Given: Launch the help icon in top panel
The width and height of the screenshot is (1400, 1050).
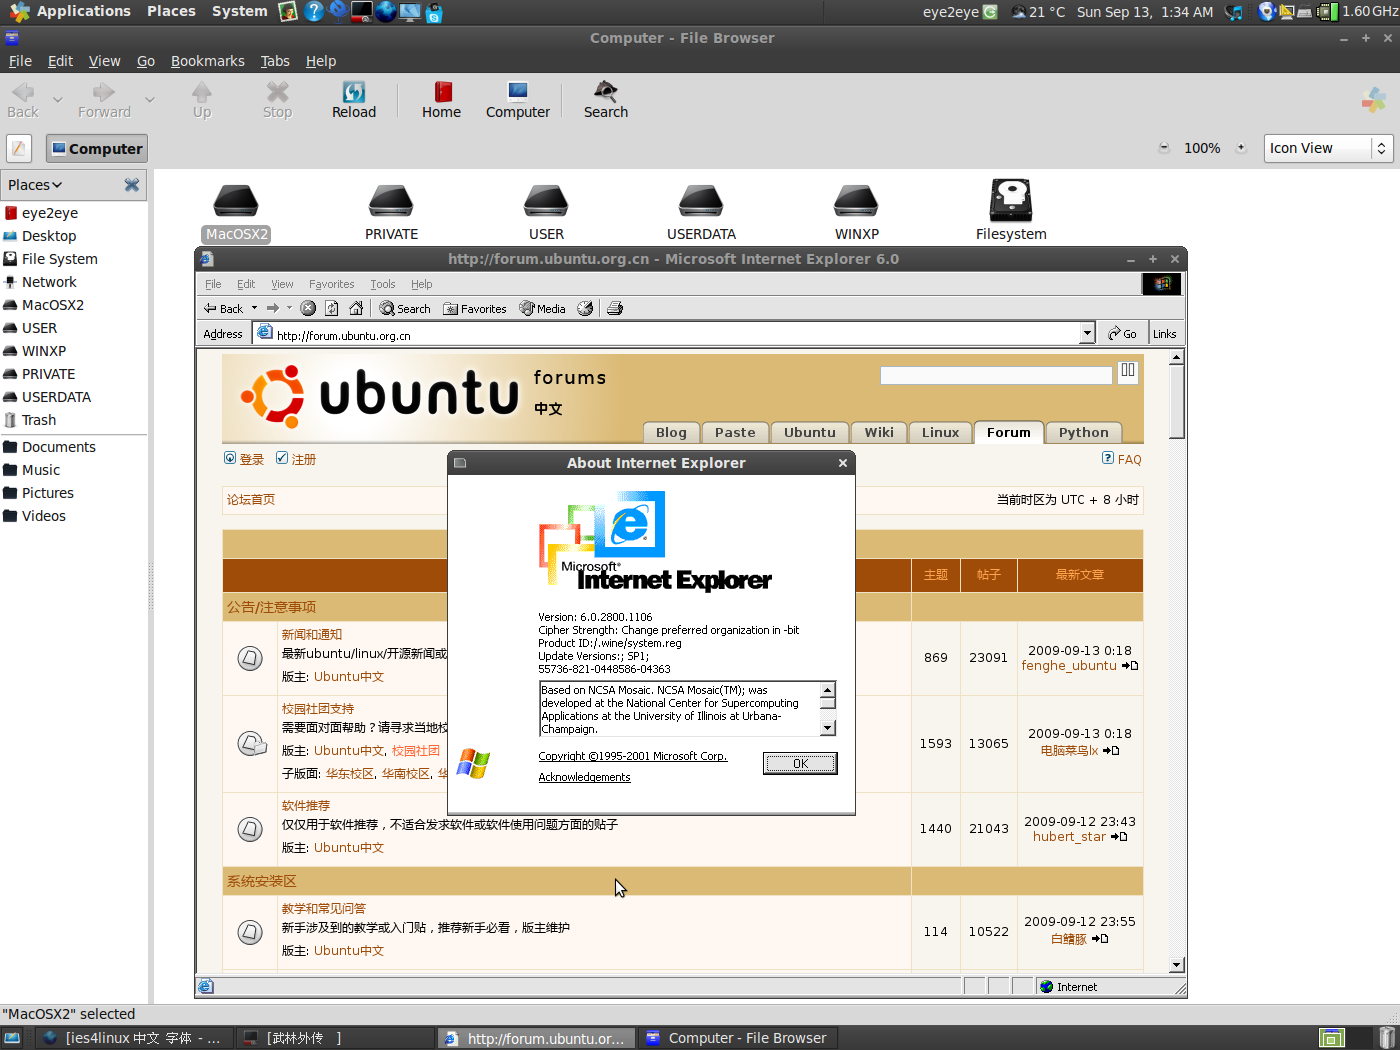Looking at the screenshot, I should 314,12.
